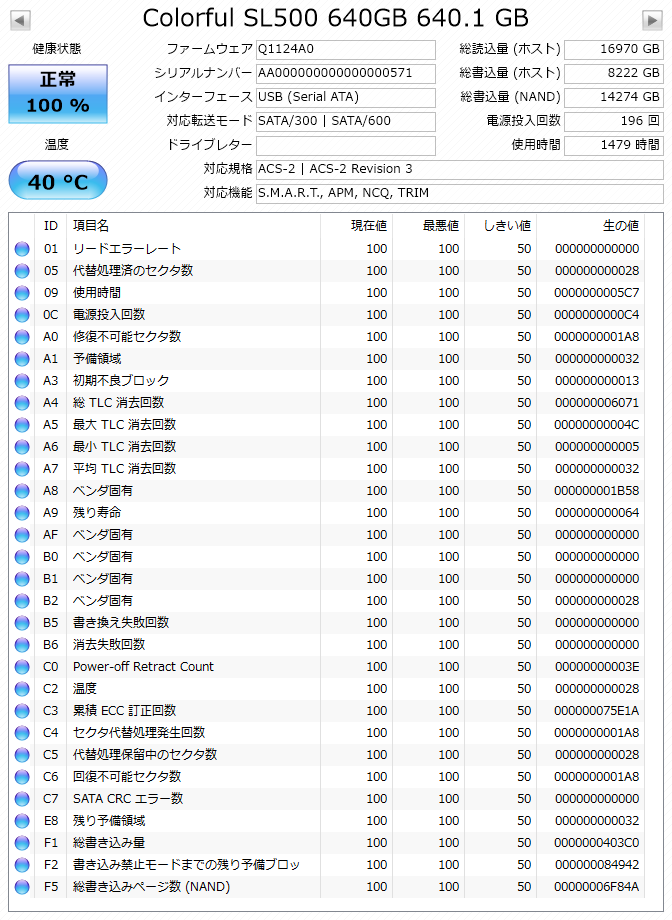Click total host reads value 16970 GB
672x920 pixels.
[613, 49]
